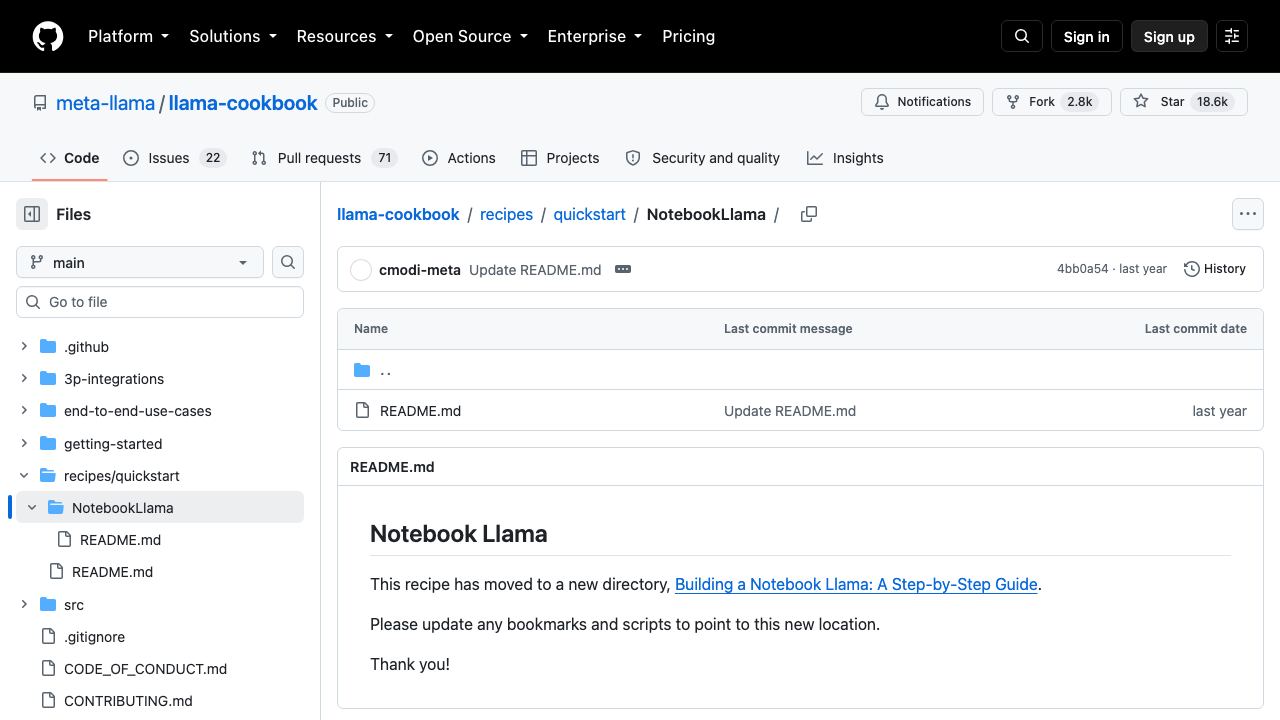This screenshot has width=1280, height=720.
Task: Open Building a Notebook Llama guide link
Action: point(856,584)
